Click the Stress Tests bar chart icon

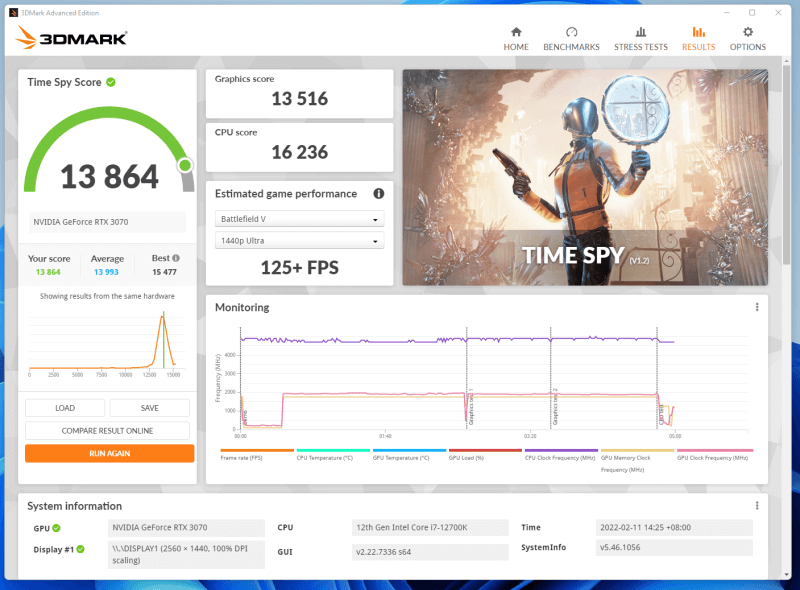(641, 32)
